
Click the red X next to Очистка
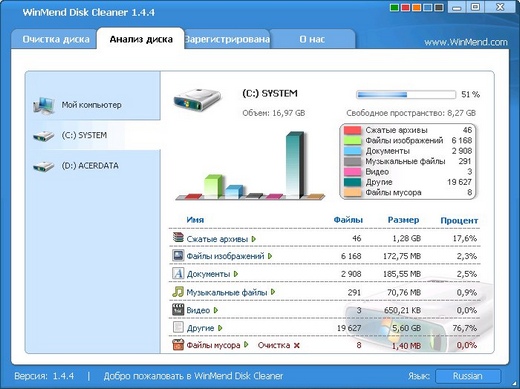click(297, 346)
